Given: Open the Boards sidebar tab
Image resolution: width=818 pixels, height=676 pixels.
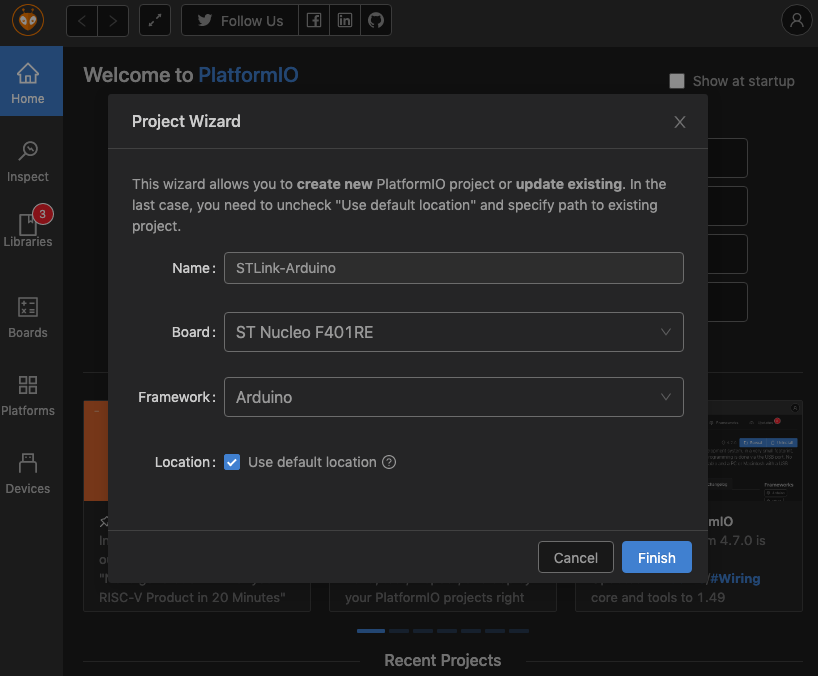Looking at the screenshot, I should pyautogui.click(x=28, y=317).
